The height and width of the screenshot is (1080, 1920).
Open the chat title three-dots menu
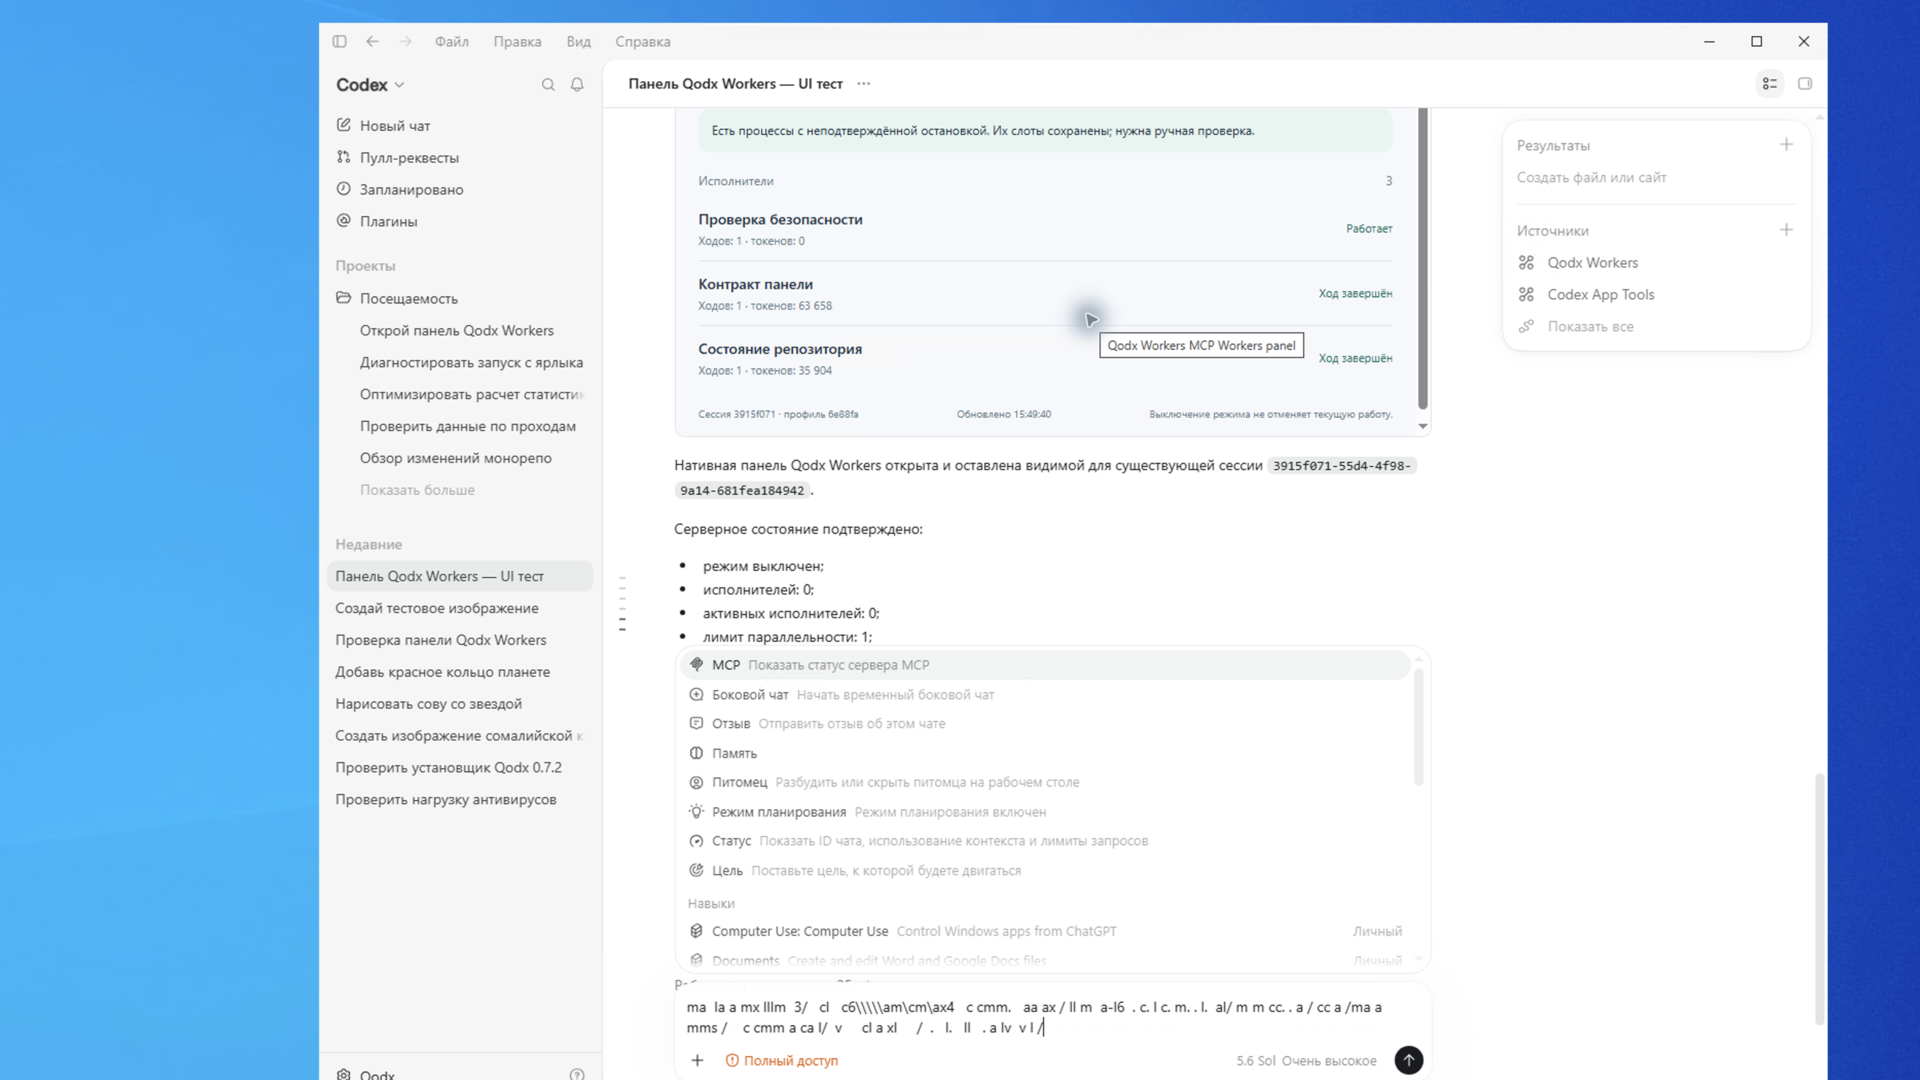[x=864, y=84]
